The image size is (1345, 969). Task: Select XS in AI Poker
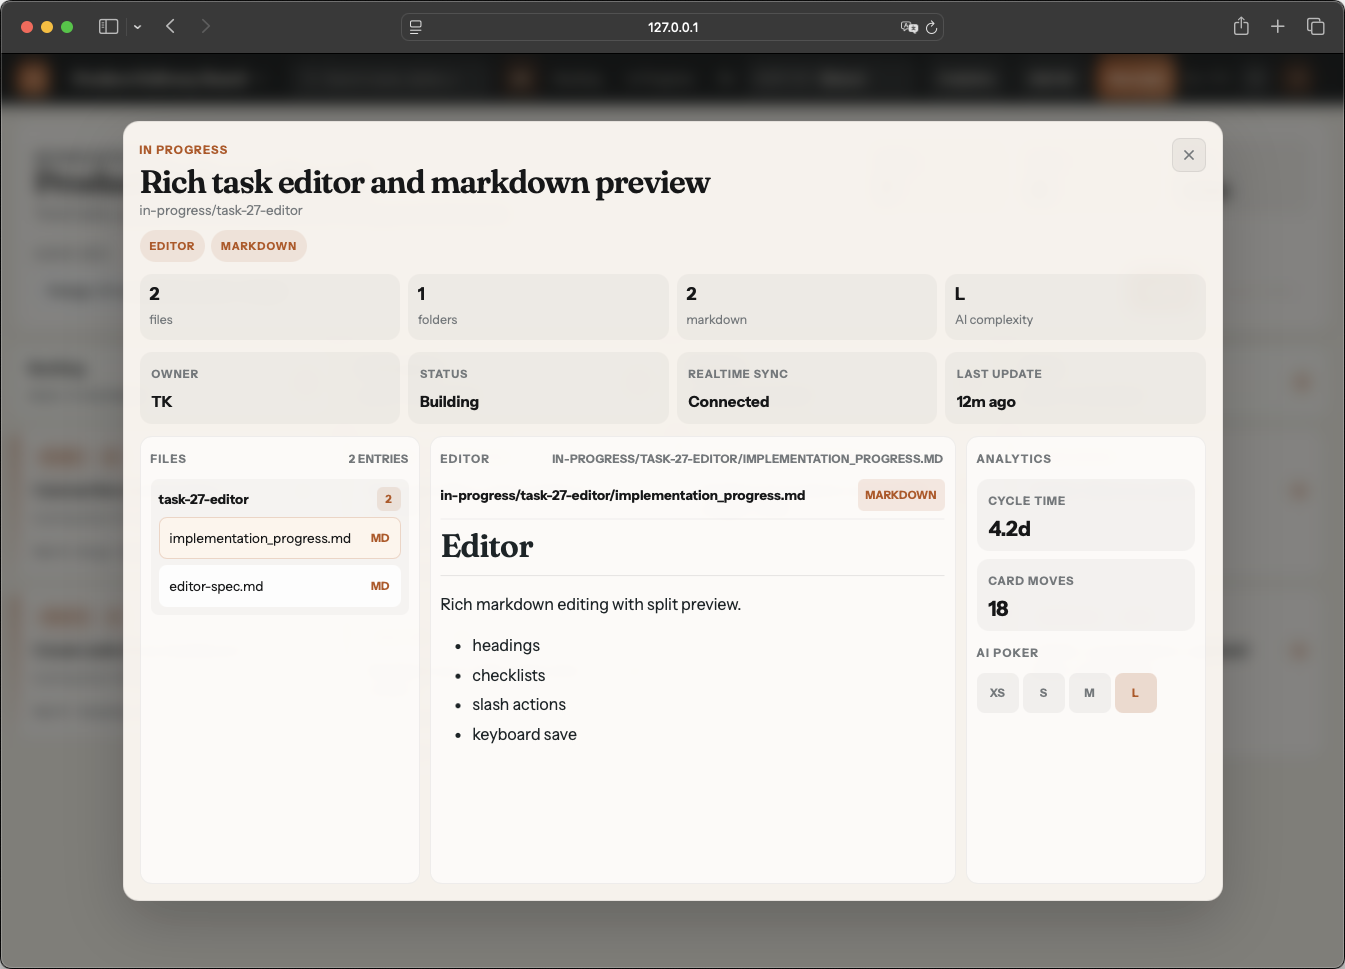[997, 693]
